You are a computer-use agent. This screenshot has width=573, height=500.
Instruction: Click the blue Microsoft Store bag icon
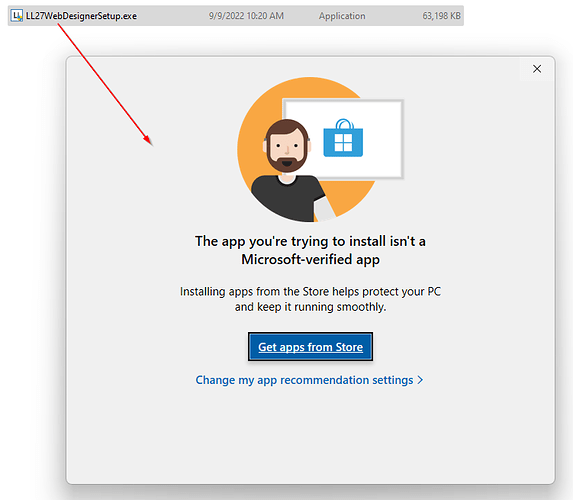[x=343, y=138]
